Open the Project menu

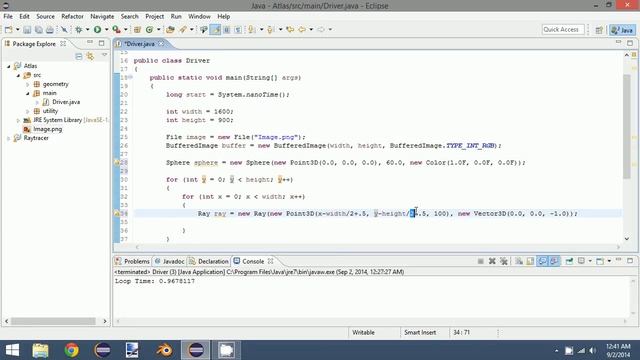point(155,16)
